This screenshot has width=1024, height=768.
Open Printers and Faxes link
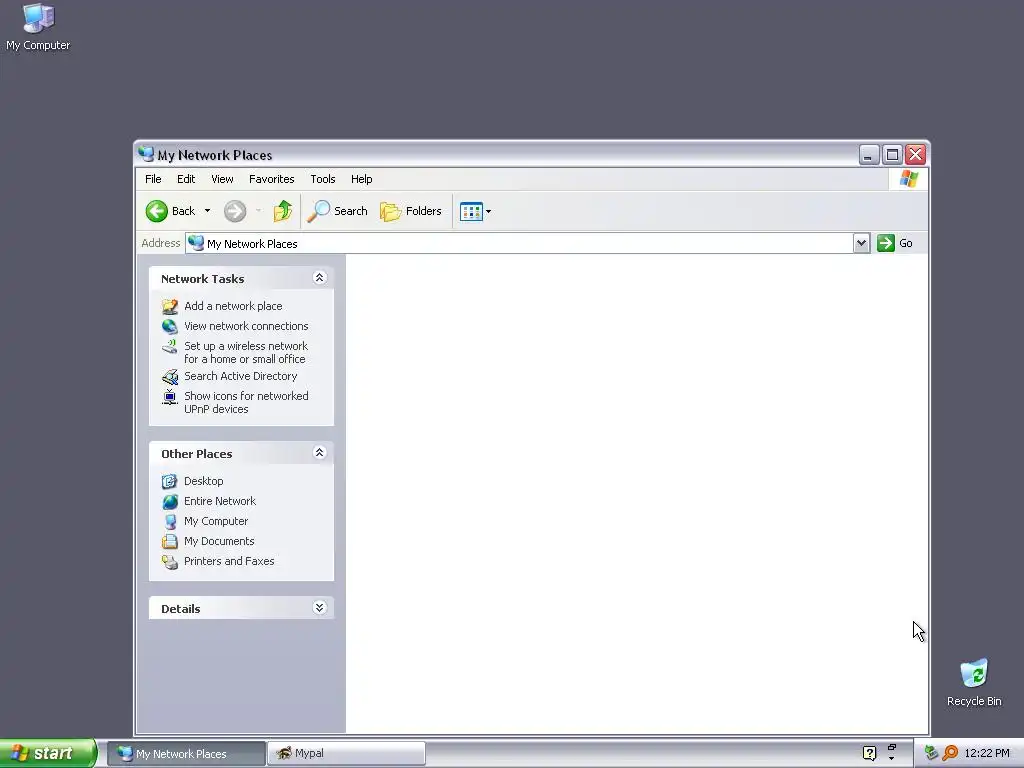point(229,561)
